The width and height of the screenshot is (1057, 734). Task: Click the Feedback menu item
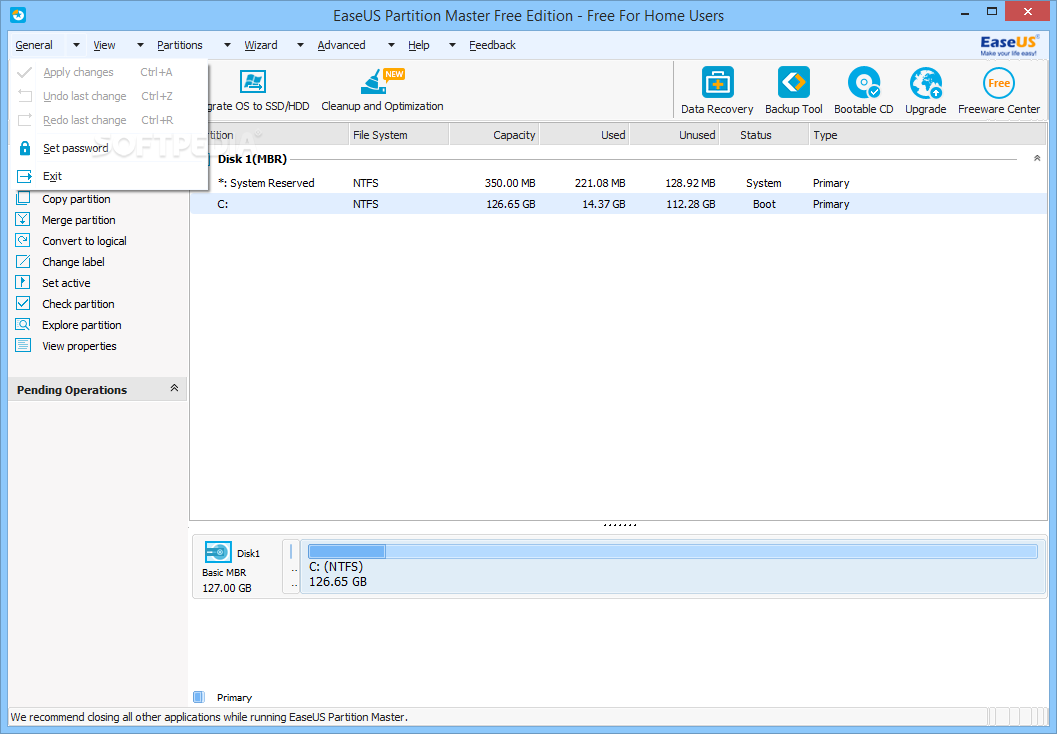click(492, 45)
